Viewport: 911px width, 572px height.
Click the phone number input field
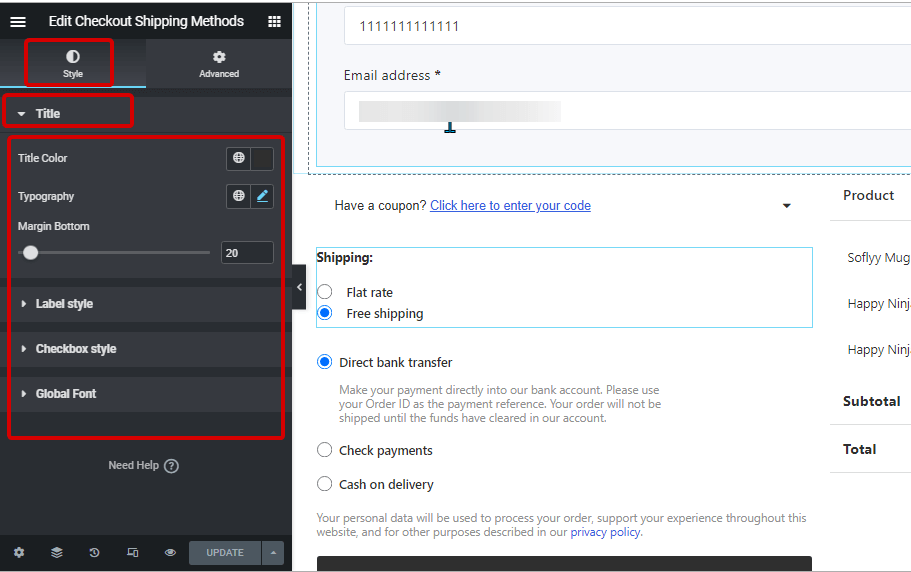click(627, 26)
